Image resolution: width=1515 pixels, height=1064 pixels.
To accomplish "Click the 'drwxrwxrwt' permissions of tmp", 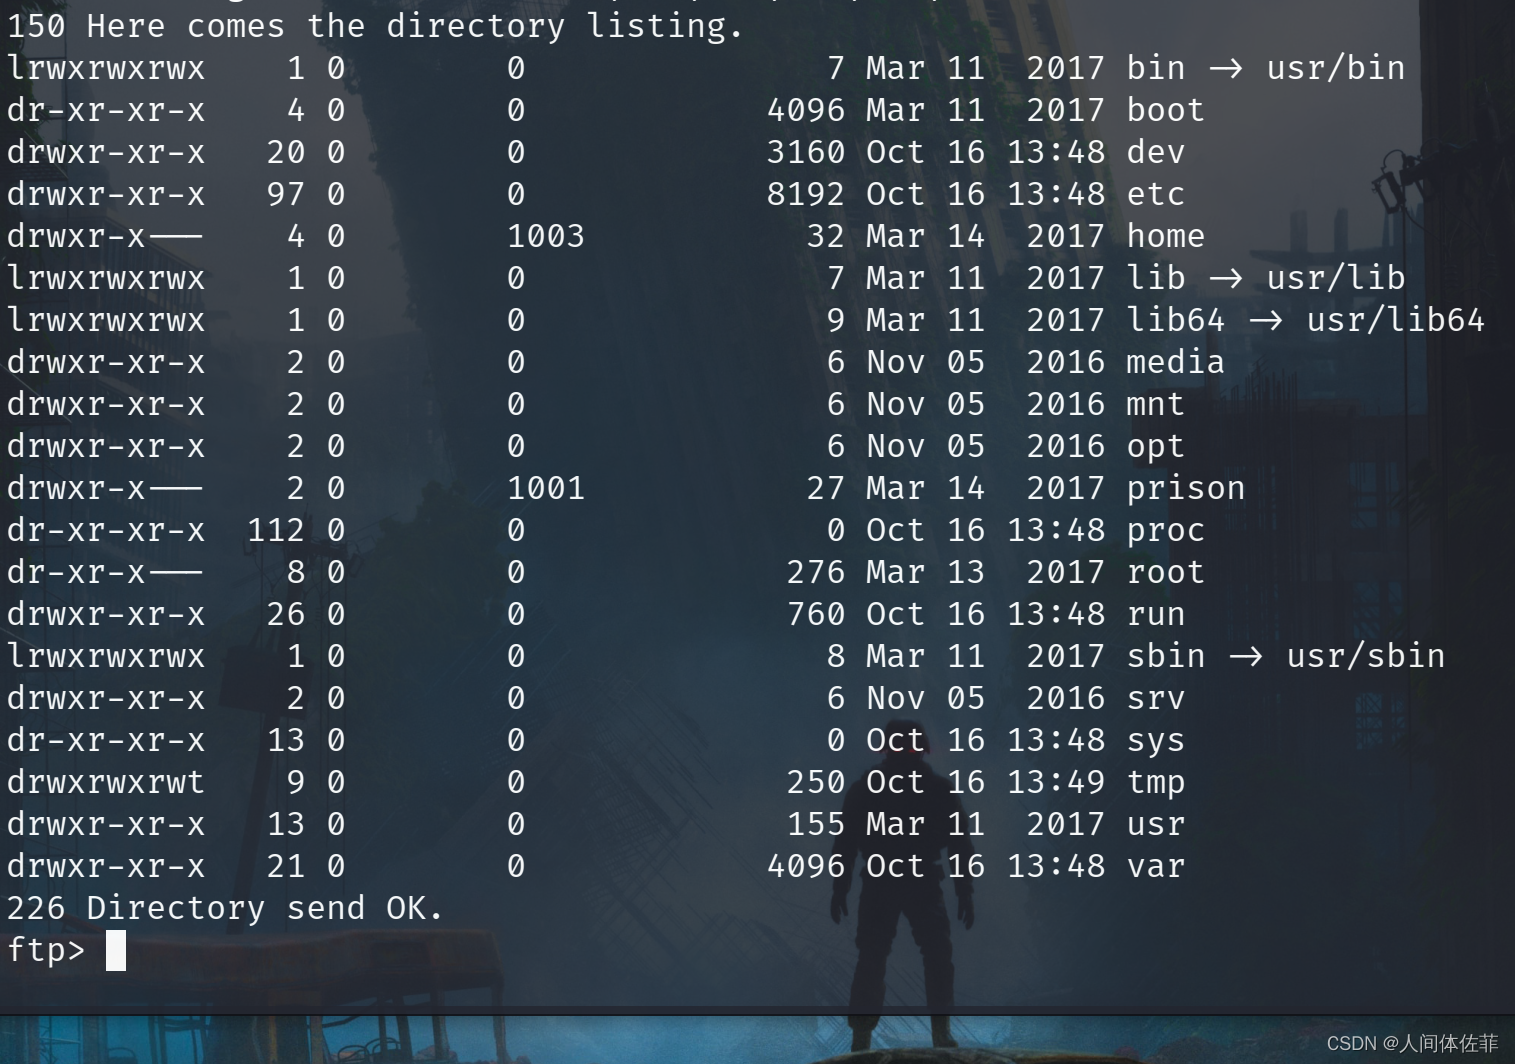I will click(x=105, y=782).
